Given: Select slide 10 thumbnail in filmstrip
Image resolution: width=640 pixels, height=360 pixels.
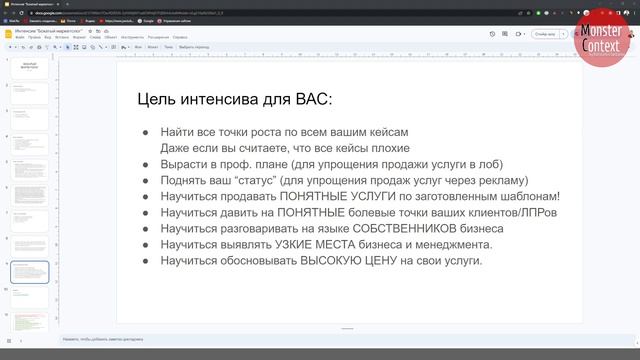Looking at the screenshot, I should point(29,298).
